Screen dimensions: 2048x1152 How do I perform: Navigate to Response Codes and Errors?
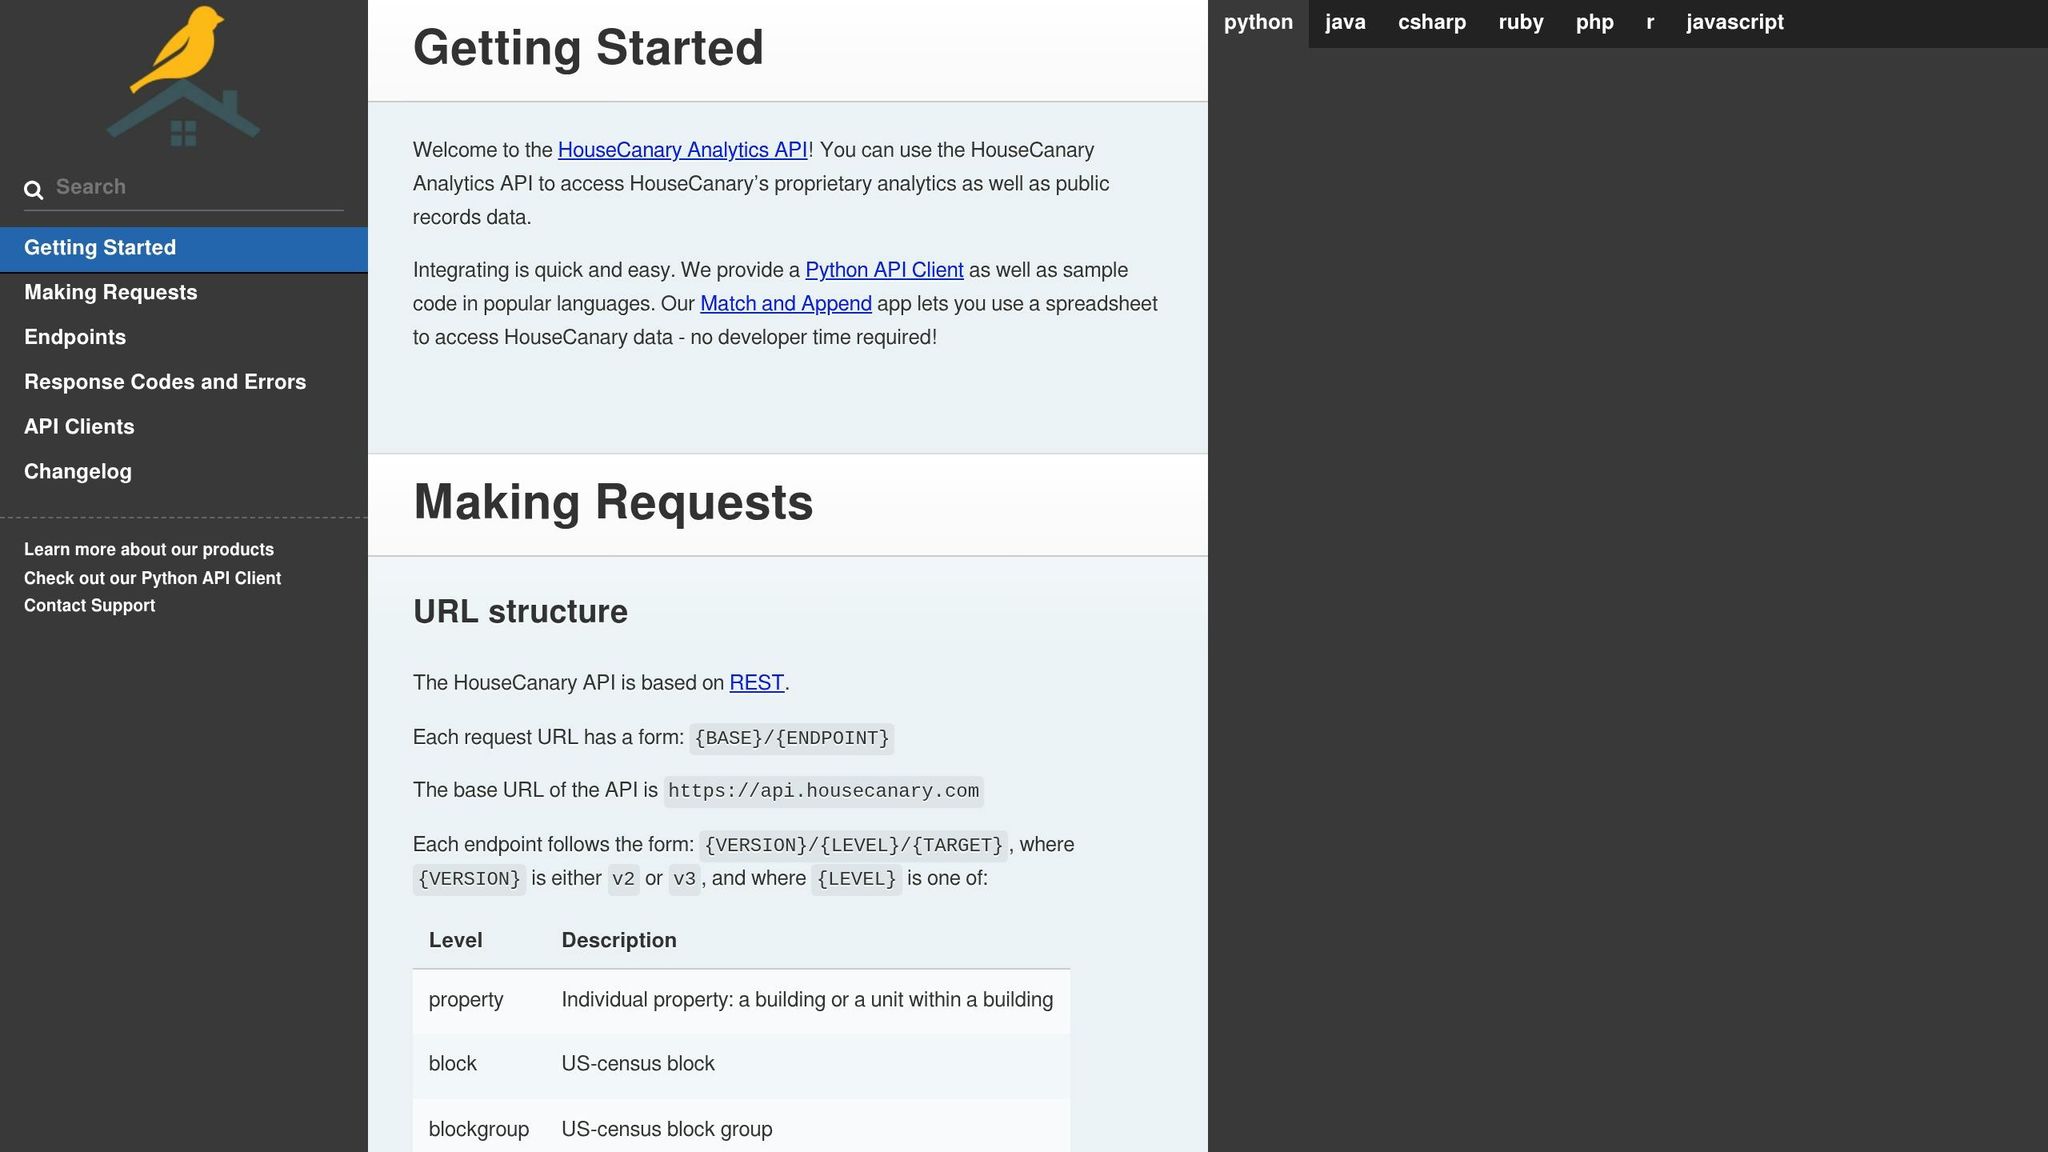pyautogui.click(x=184, y=382)
